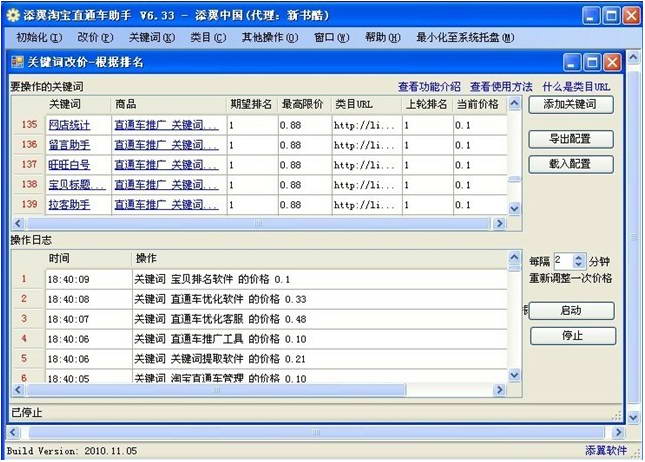The width and height of the screenshot is (645, 462).
Task: Maximize the 关键词改价-根据排名 inner window
Action: [592, 63]
